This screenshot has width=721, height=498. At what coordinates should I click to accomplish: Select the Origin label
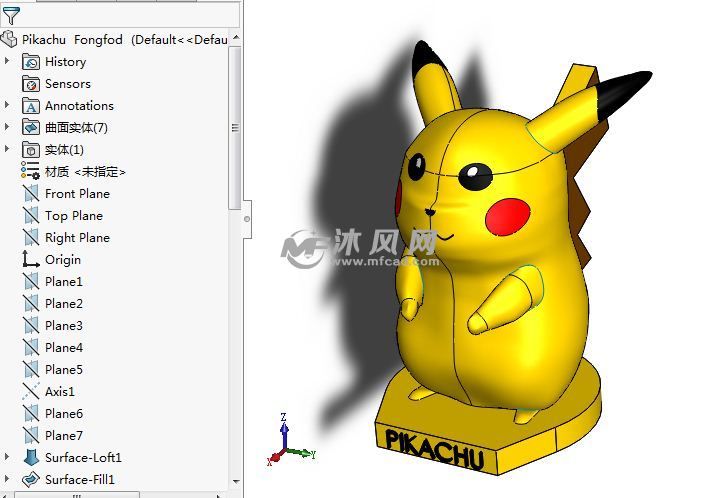[x=63, y=260]
